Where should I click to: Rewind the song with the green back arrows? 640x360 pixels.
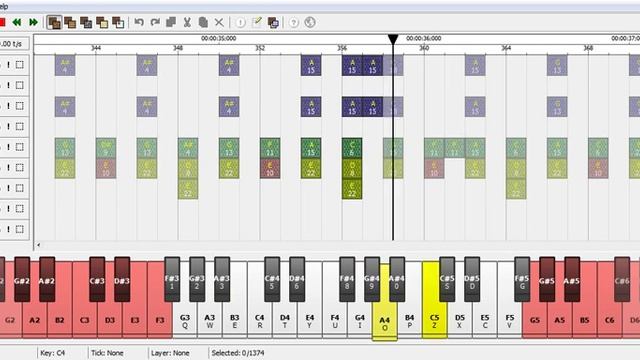coord(17,22)
